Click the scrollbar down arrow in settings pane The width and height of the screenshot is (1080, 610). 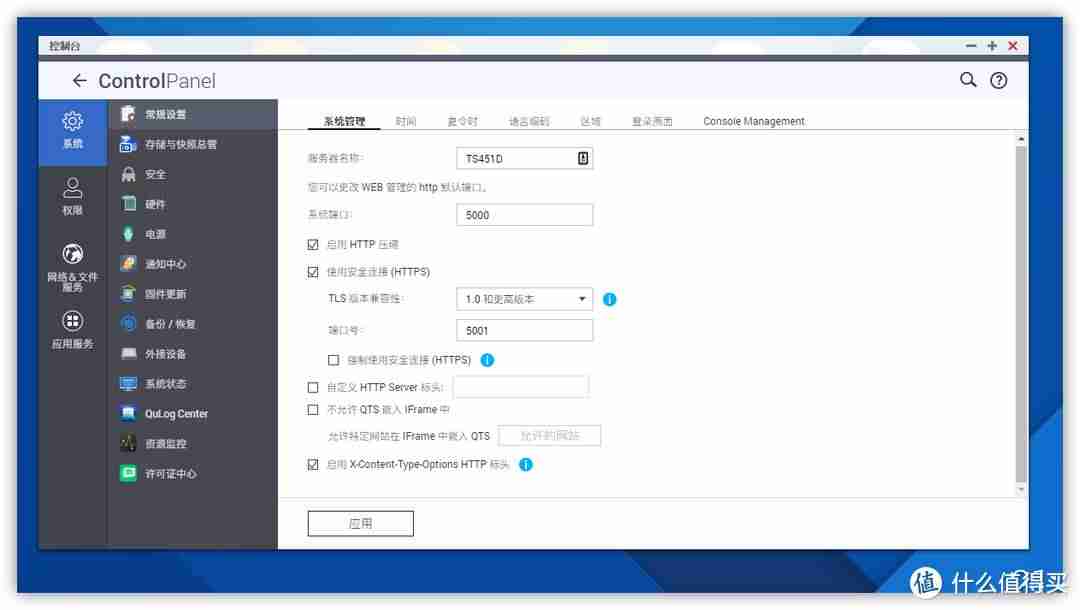point(1021,490)
